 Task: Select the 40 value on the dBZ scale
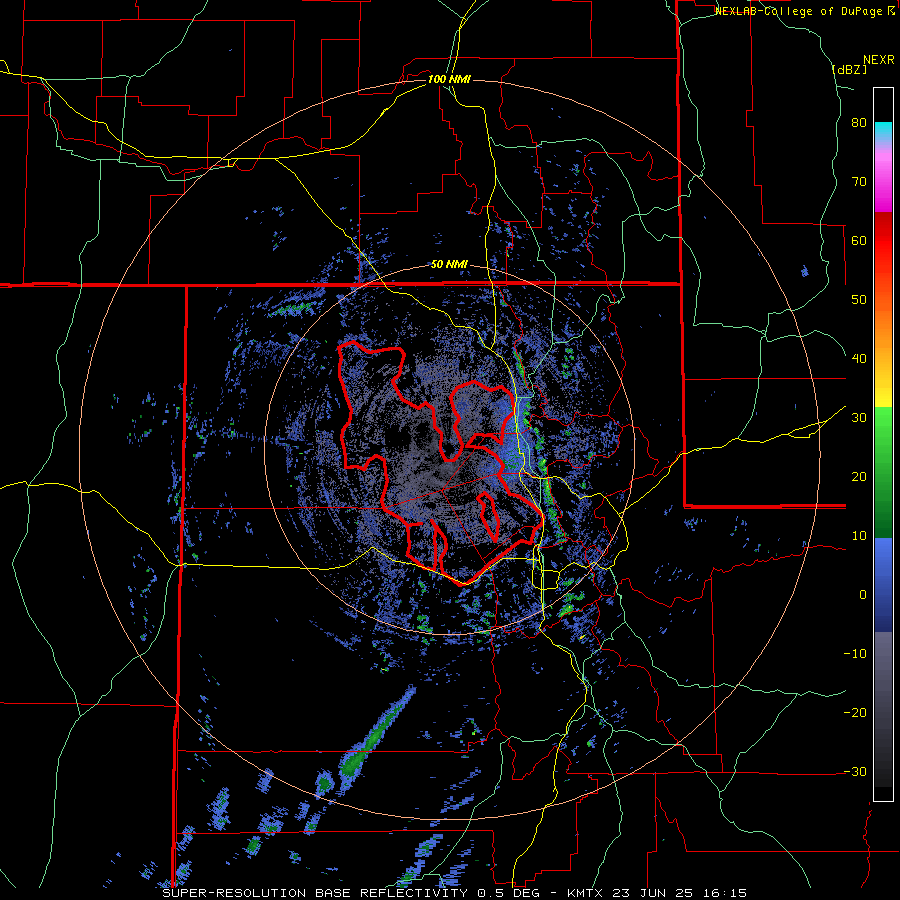coord(859,359)
